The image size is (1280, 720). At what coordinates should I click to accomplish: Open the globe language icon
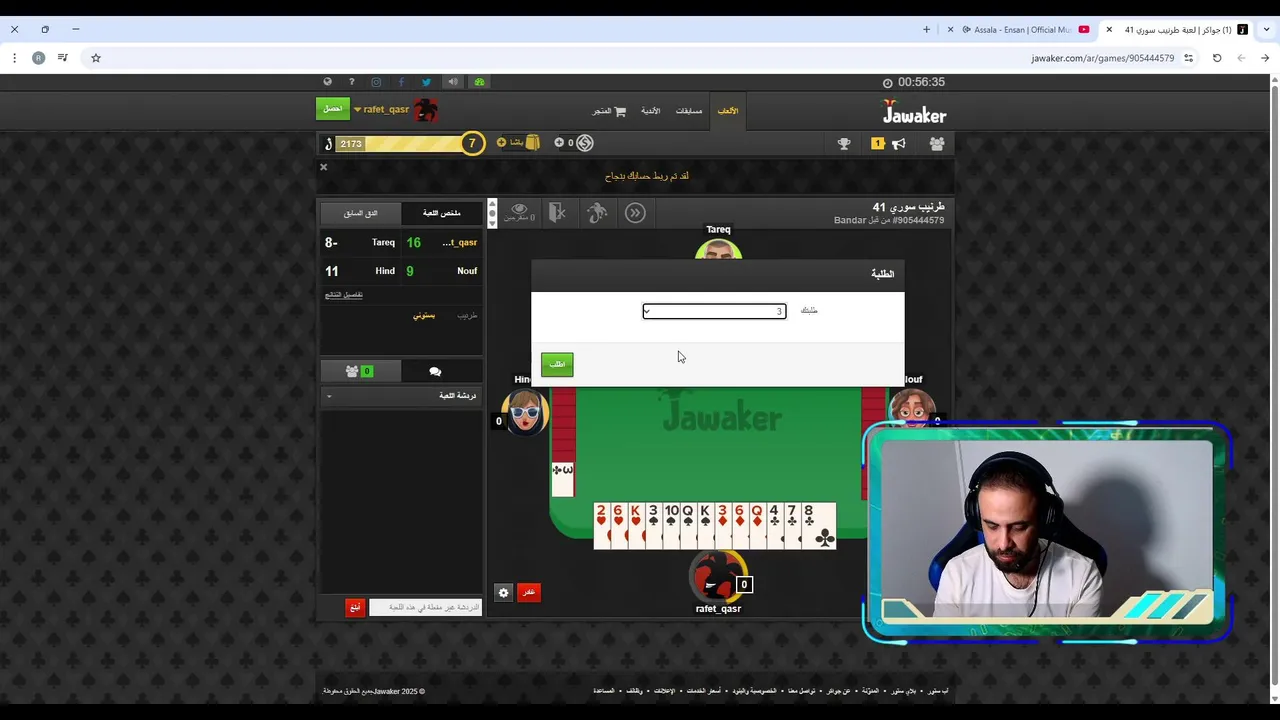point(327,82)
